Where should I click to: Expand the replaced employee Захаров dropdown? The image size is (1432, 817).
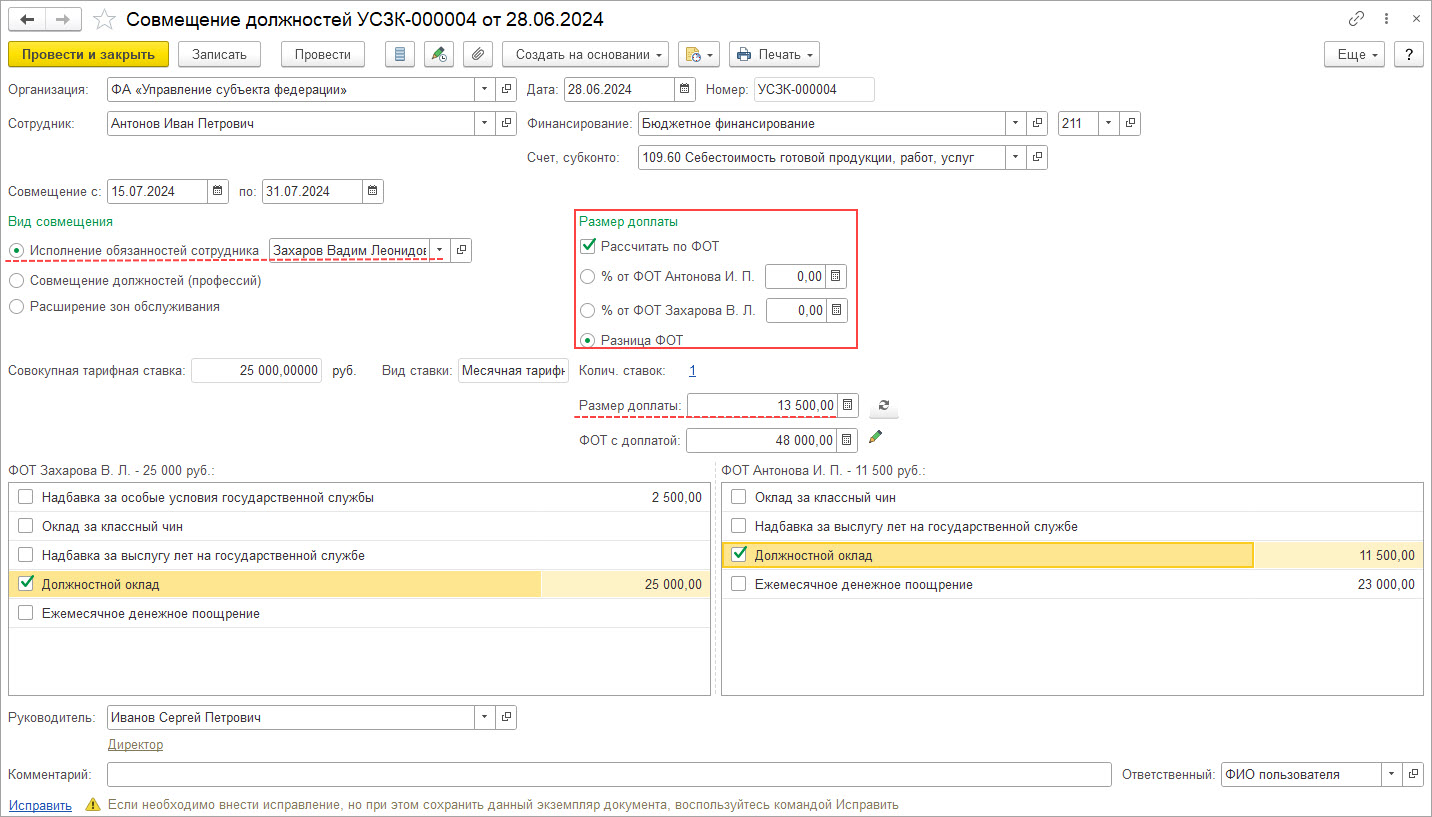click(x=440, y=250)
